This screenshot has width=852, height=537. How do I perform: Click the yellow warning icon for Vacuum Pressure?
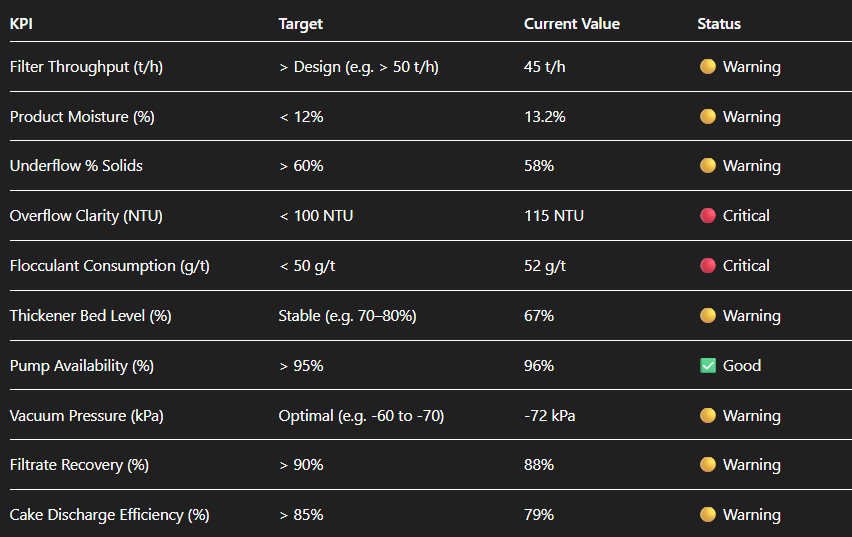click(707, 416)
